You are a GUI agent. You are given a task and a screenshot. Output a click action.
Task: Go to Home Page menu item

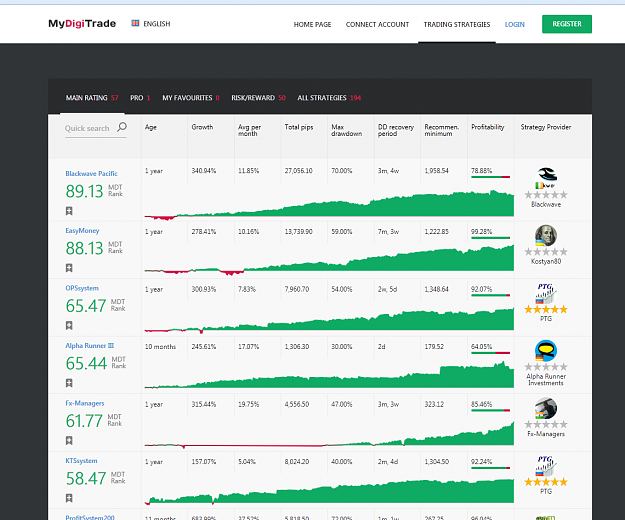312,25
